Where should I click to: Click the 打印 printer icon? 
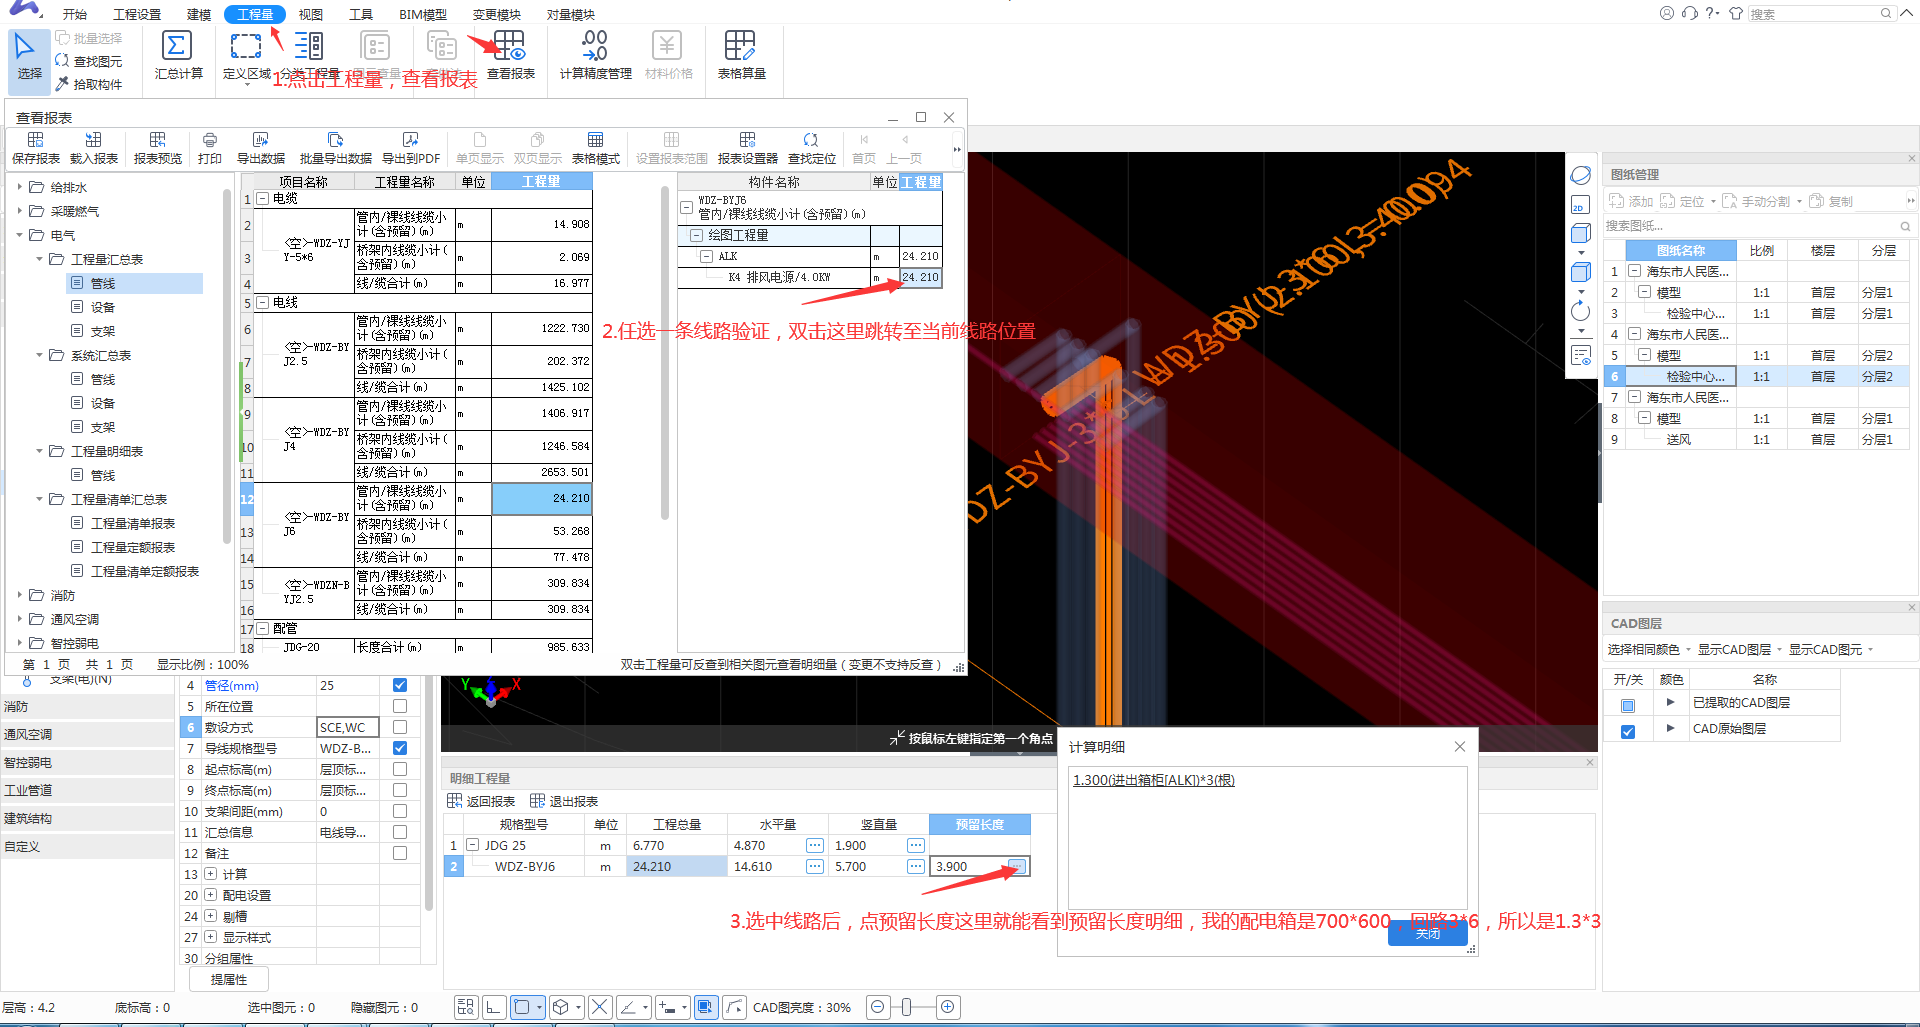pos(209,140)
